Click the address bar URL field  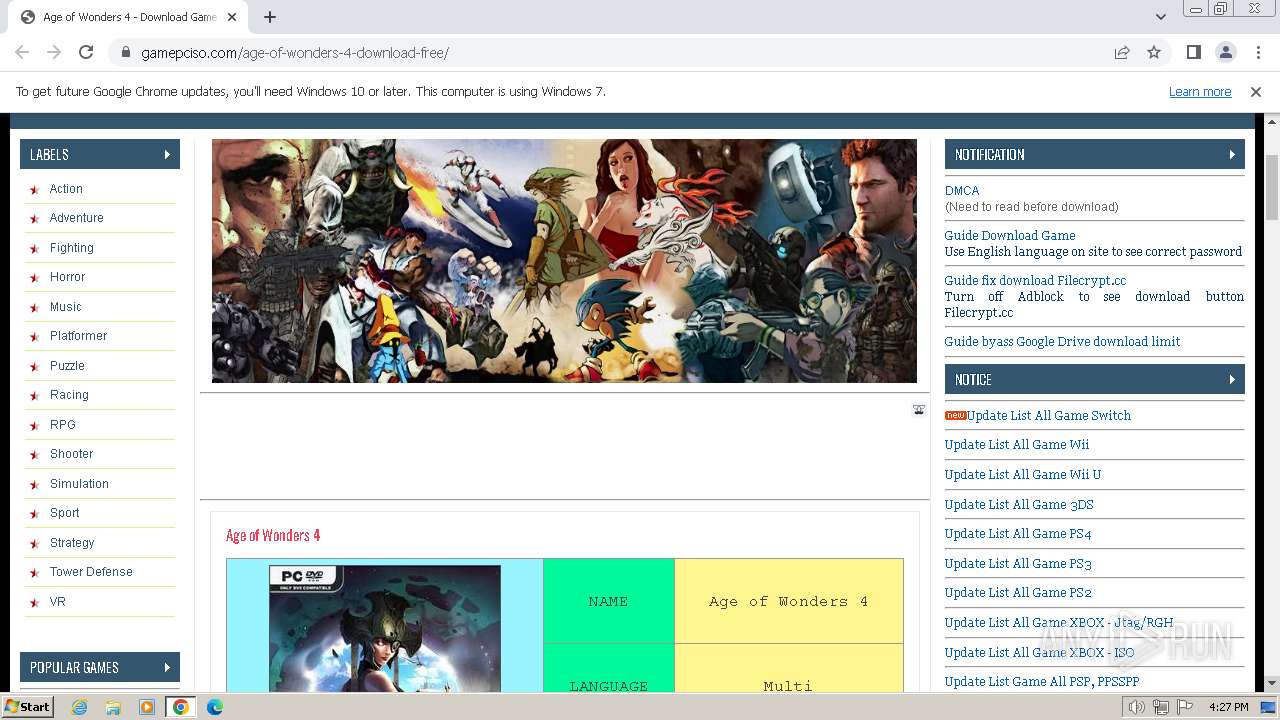pos(620,52)
